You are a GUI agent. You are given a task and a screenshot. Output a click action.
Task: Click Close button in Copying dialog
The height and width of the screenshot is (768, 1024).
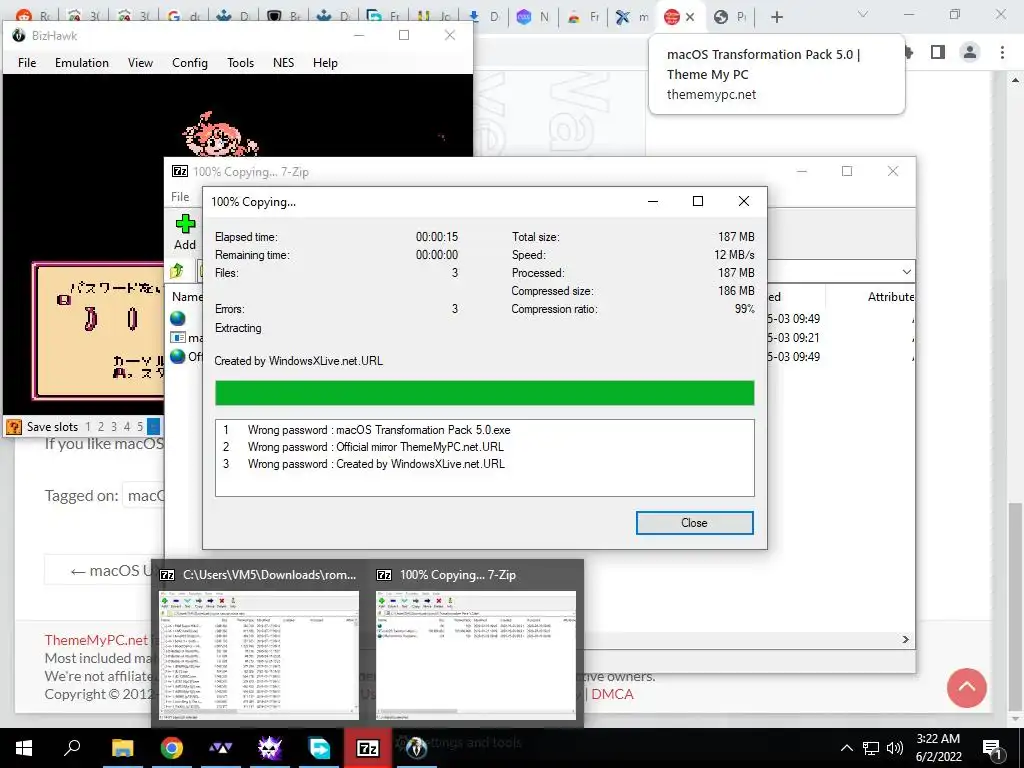694,522
